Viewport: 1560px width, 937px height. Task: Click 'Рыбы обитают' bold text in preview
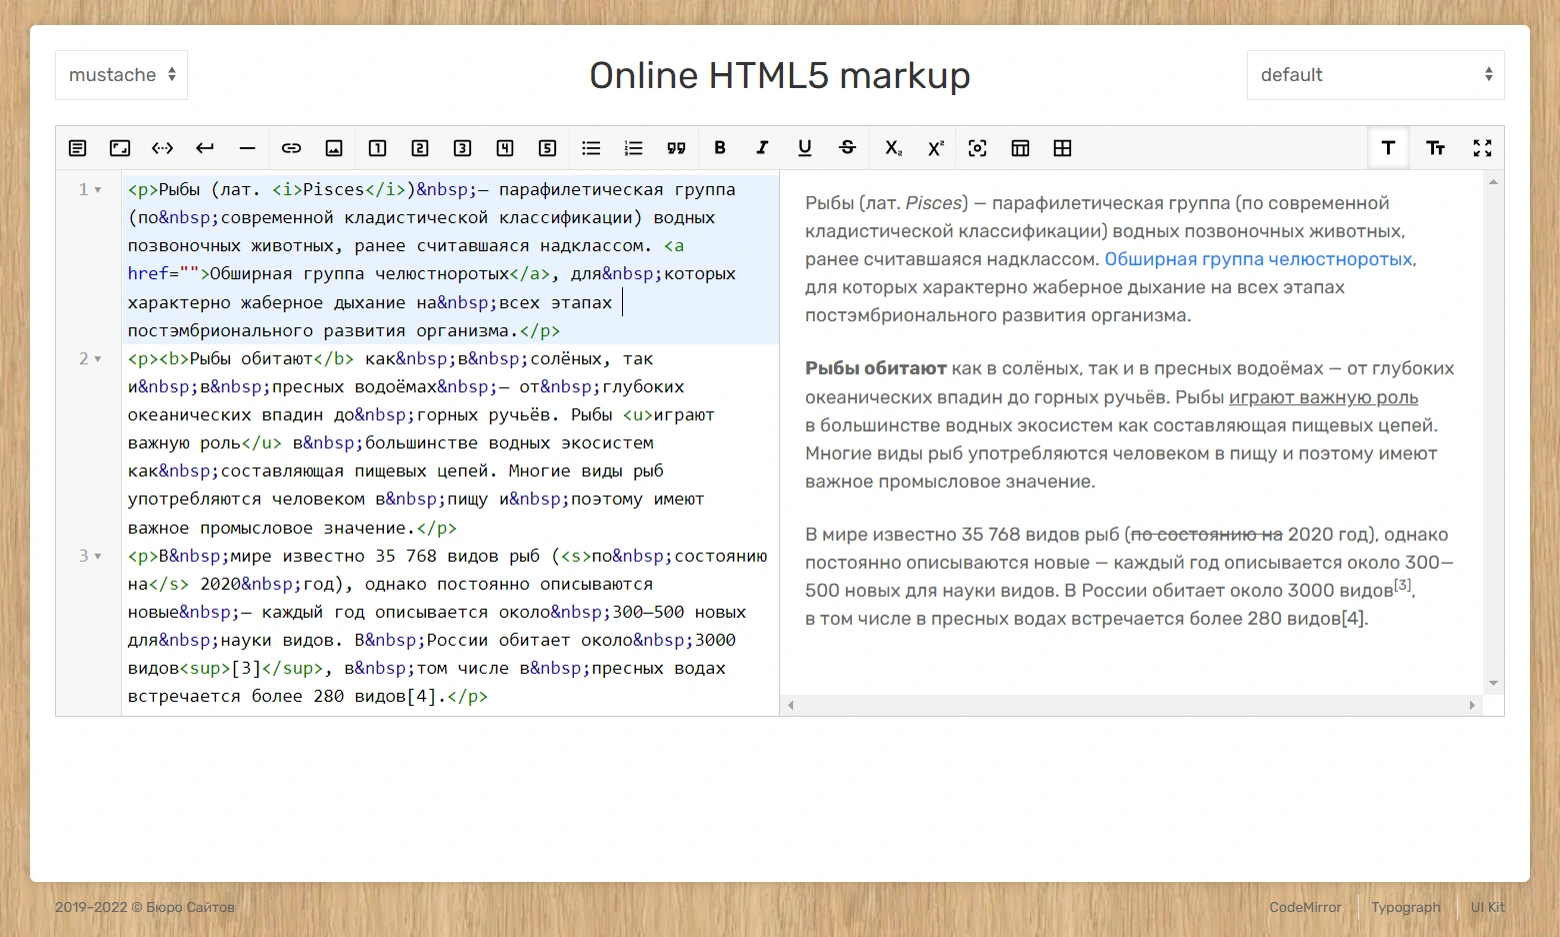click(876, 368)
